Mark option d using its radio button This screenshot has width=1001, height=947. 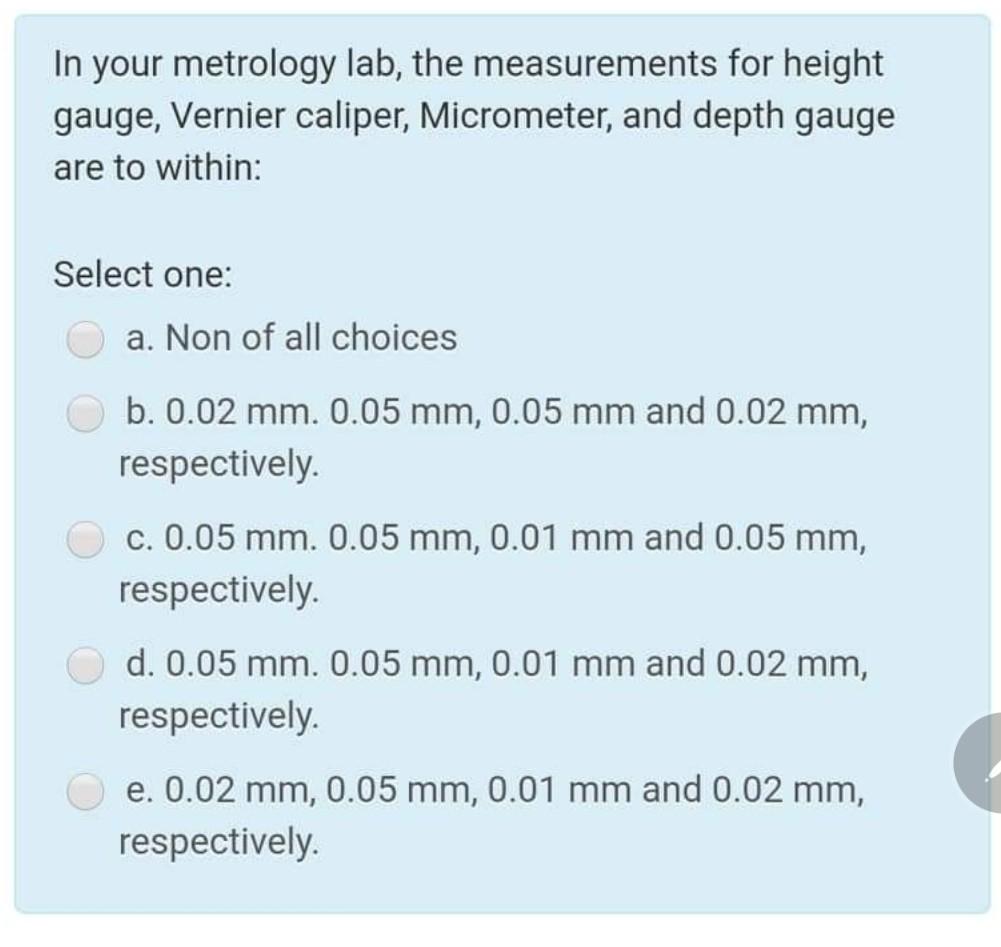[x=85, y=663]
